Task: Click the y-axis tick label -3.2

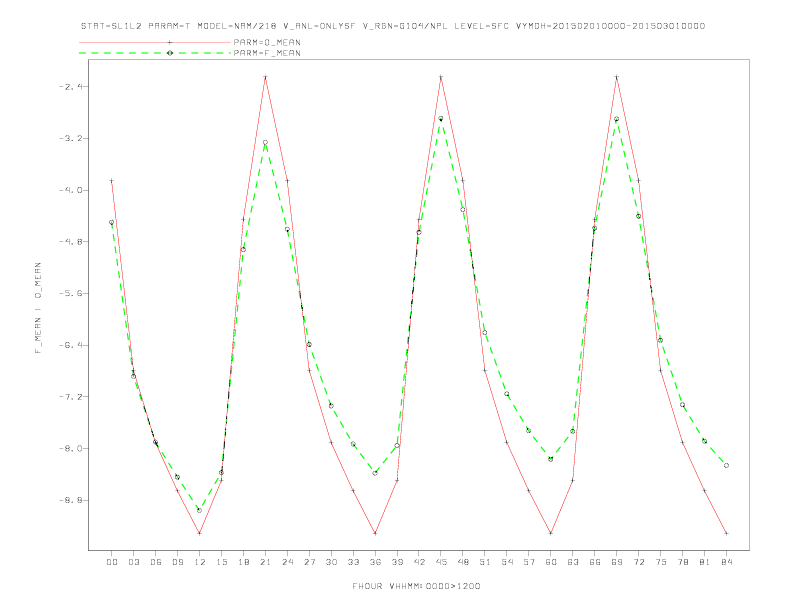Action: [71, 138]
